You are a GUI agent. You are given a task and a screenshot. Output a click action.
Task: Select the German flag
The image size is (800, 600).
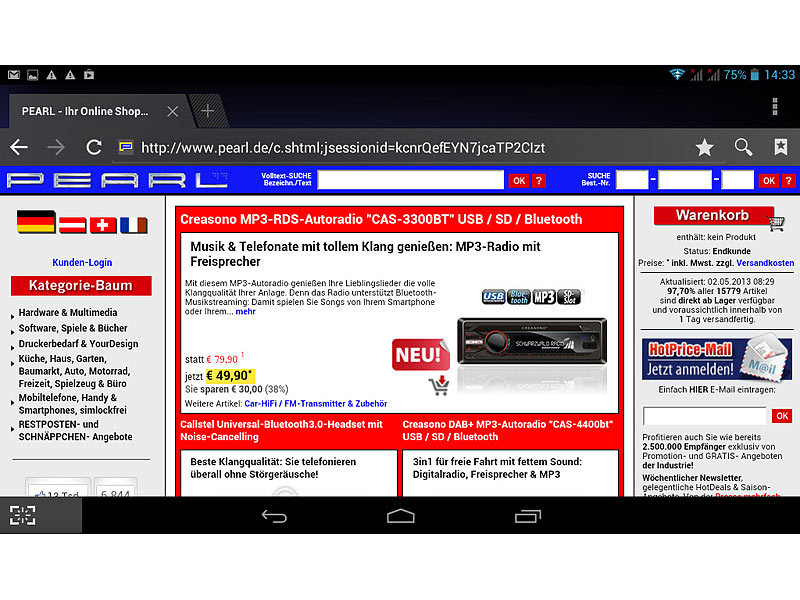pos(36,222)
